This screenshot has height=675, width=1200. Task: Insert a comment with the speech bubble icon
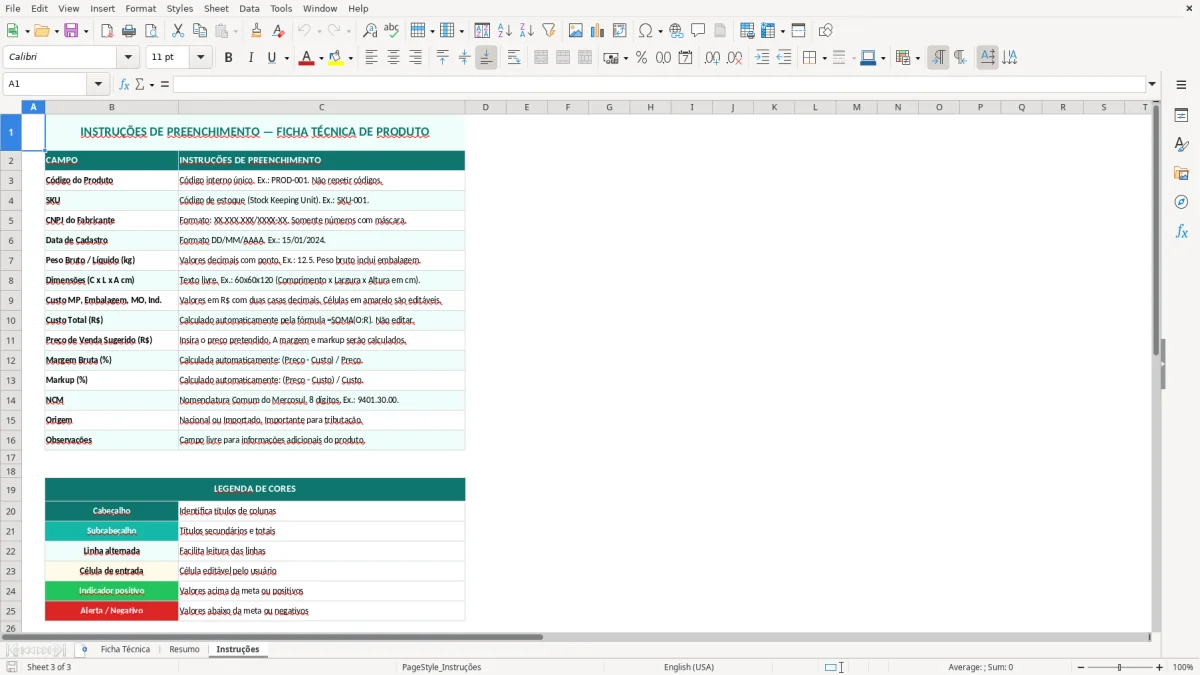tap(698, 31)
